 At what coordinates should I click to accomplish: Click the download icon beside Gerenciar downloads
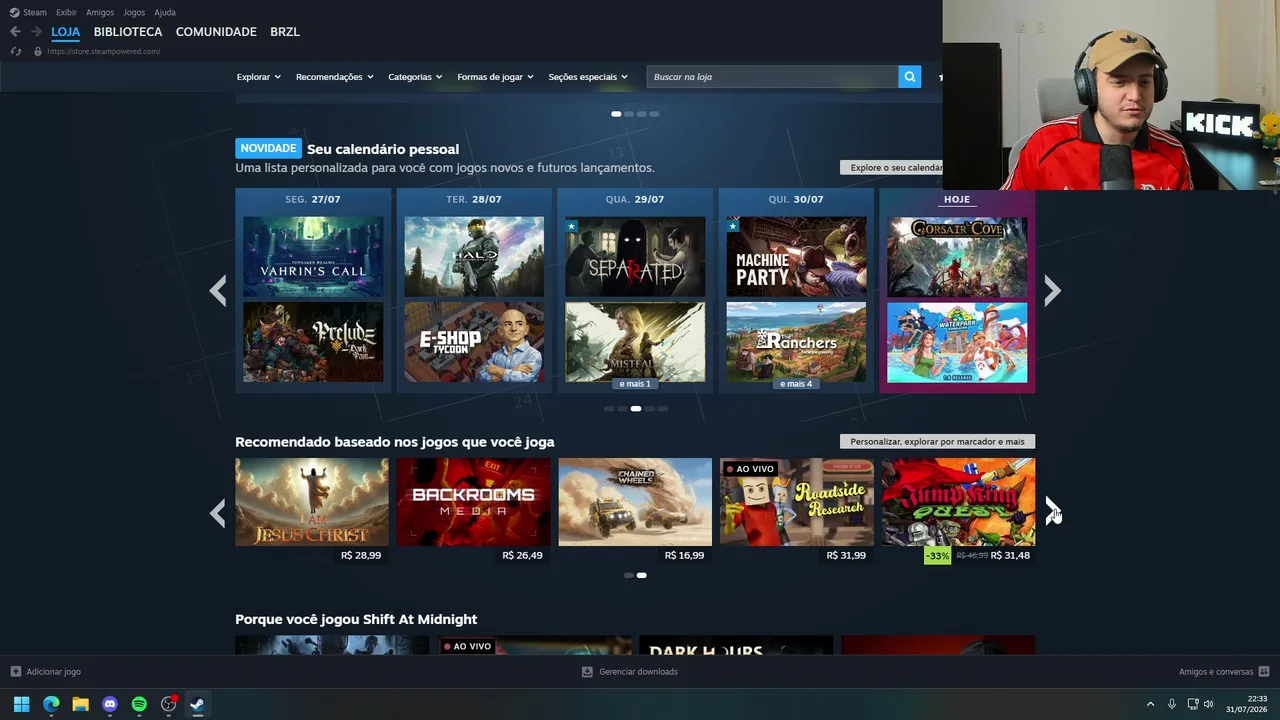pyautogui.click(x=587, y=672)
